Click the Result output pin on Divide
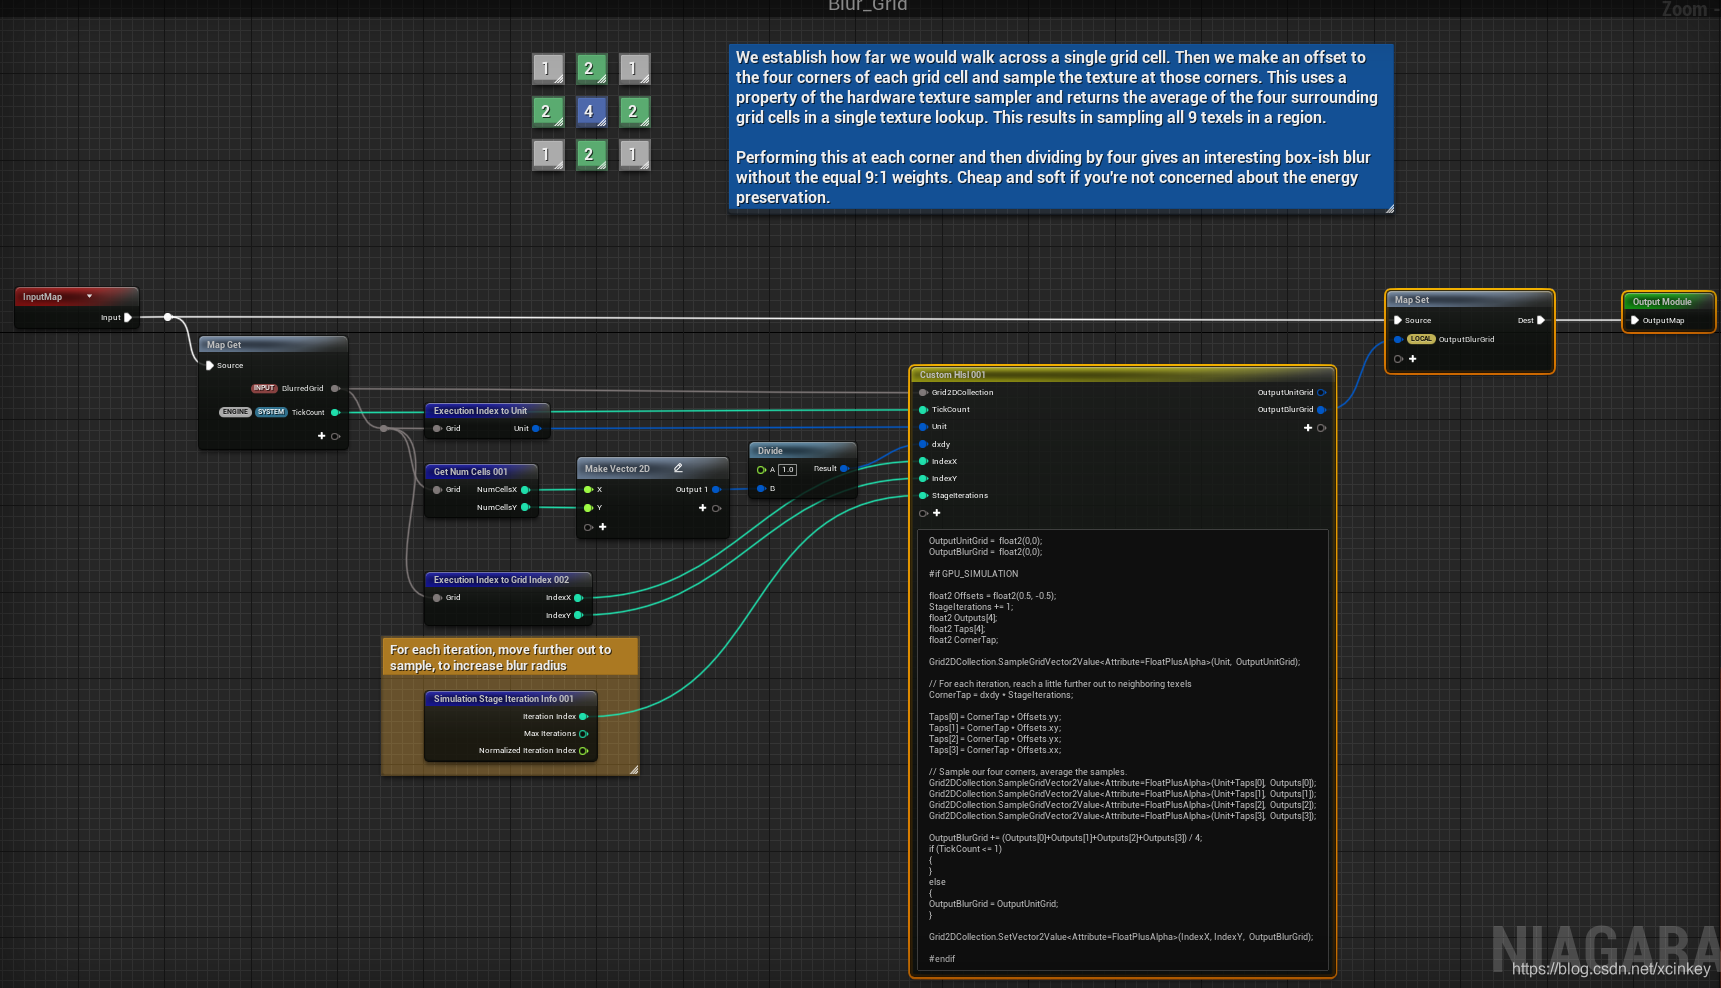The width and height of the screenshot is (1721, 988). click(844, 468)
